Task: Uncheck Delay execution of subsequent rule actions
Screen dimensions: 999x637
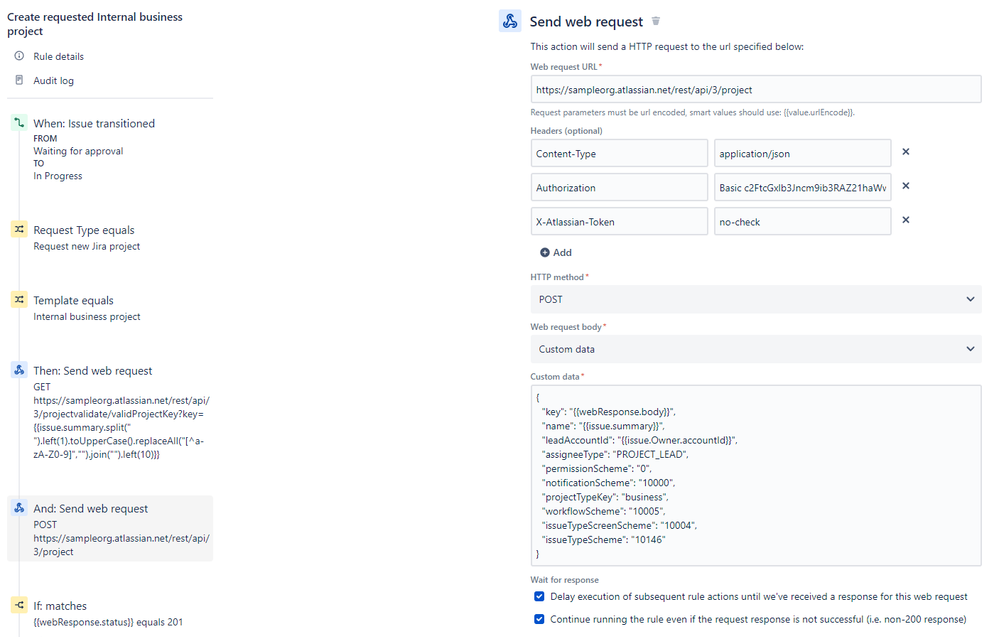Action: 539,596
